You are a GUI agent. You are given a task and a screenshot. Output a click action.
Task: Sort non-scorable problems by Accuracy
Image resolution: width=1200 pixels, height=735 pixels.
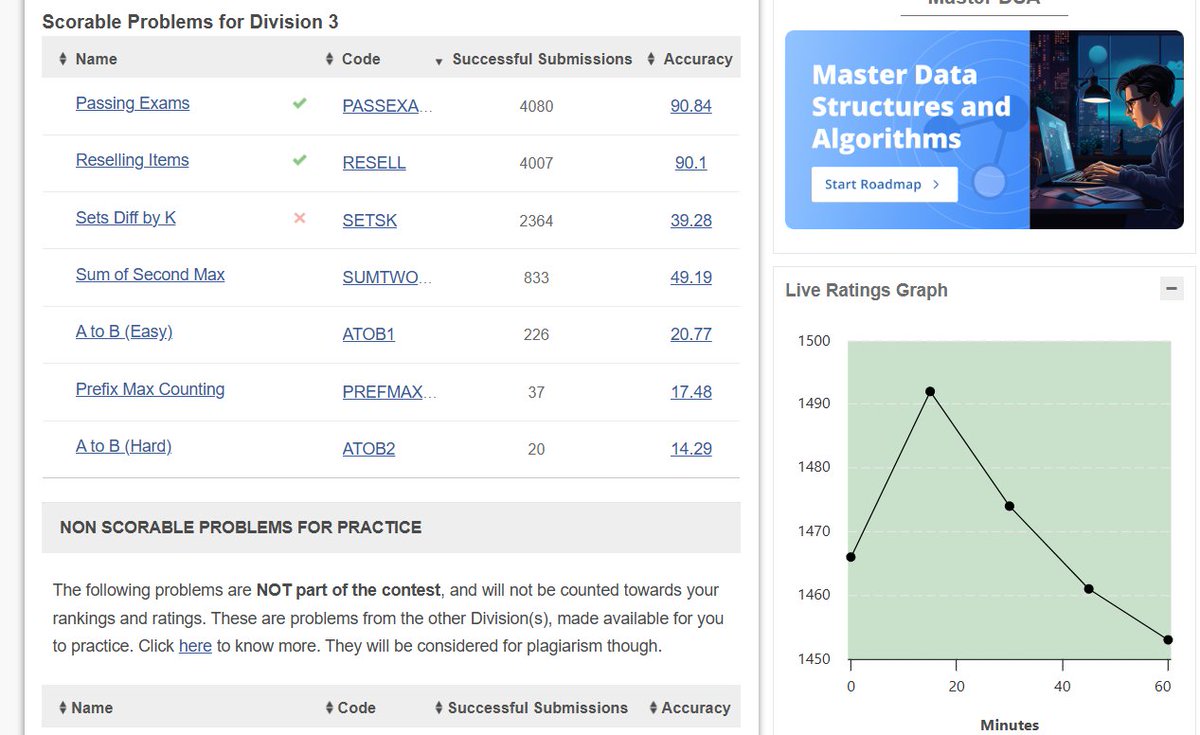[x=689, y=708]
